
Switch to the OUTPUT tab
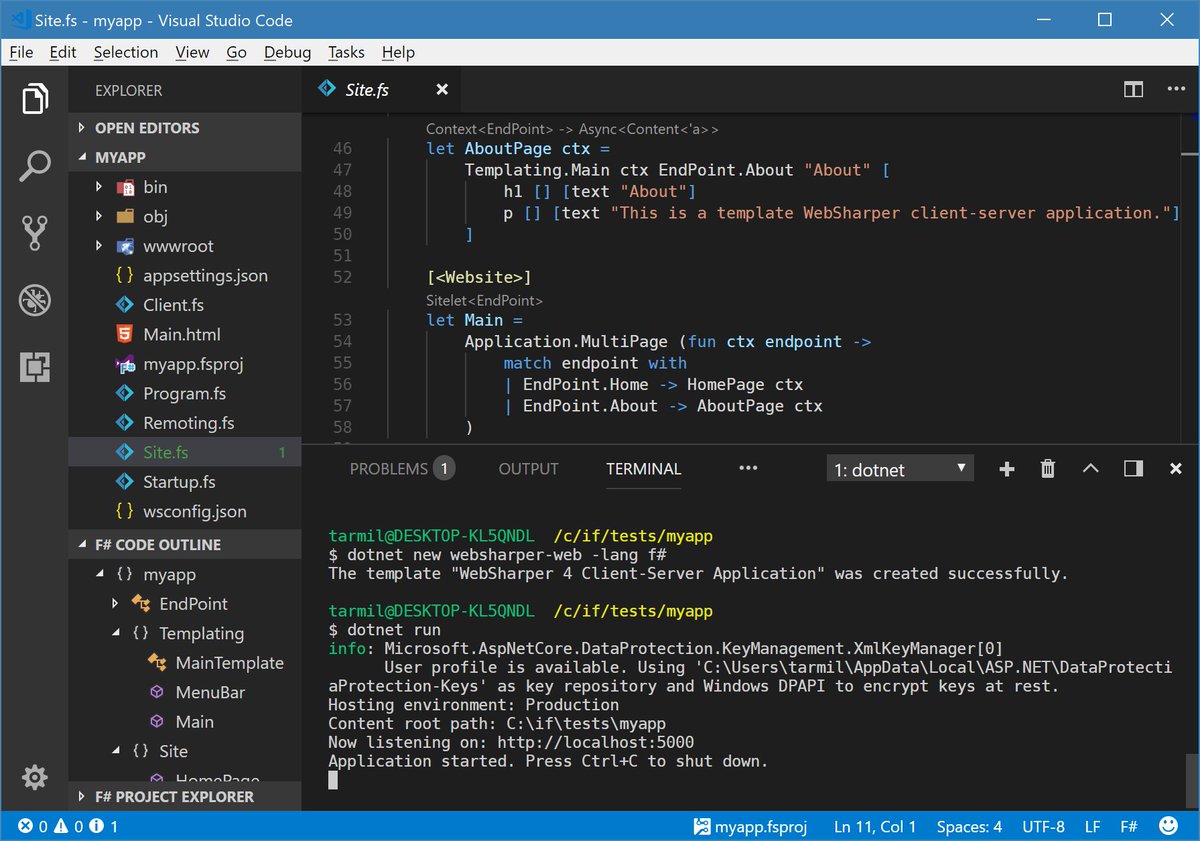[528, 469]
